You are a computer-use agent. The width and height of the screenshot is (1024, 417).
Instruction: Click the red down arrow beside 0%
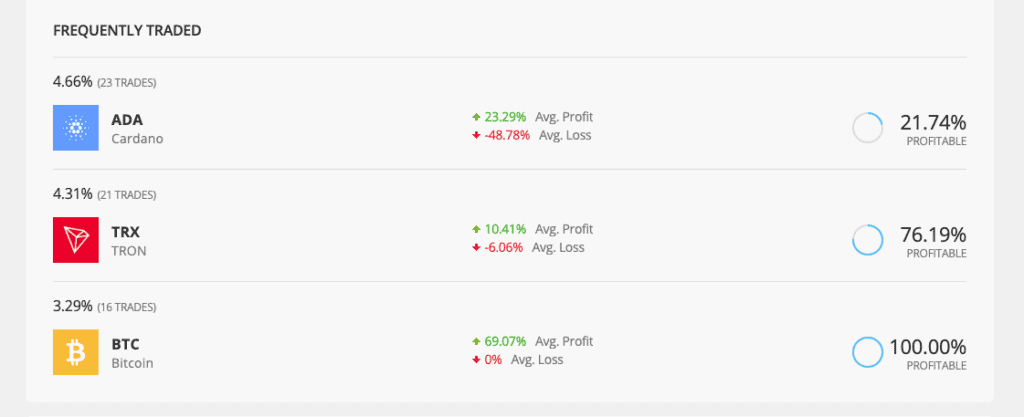tap(476, 359)
